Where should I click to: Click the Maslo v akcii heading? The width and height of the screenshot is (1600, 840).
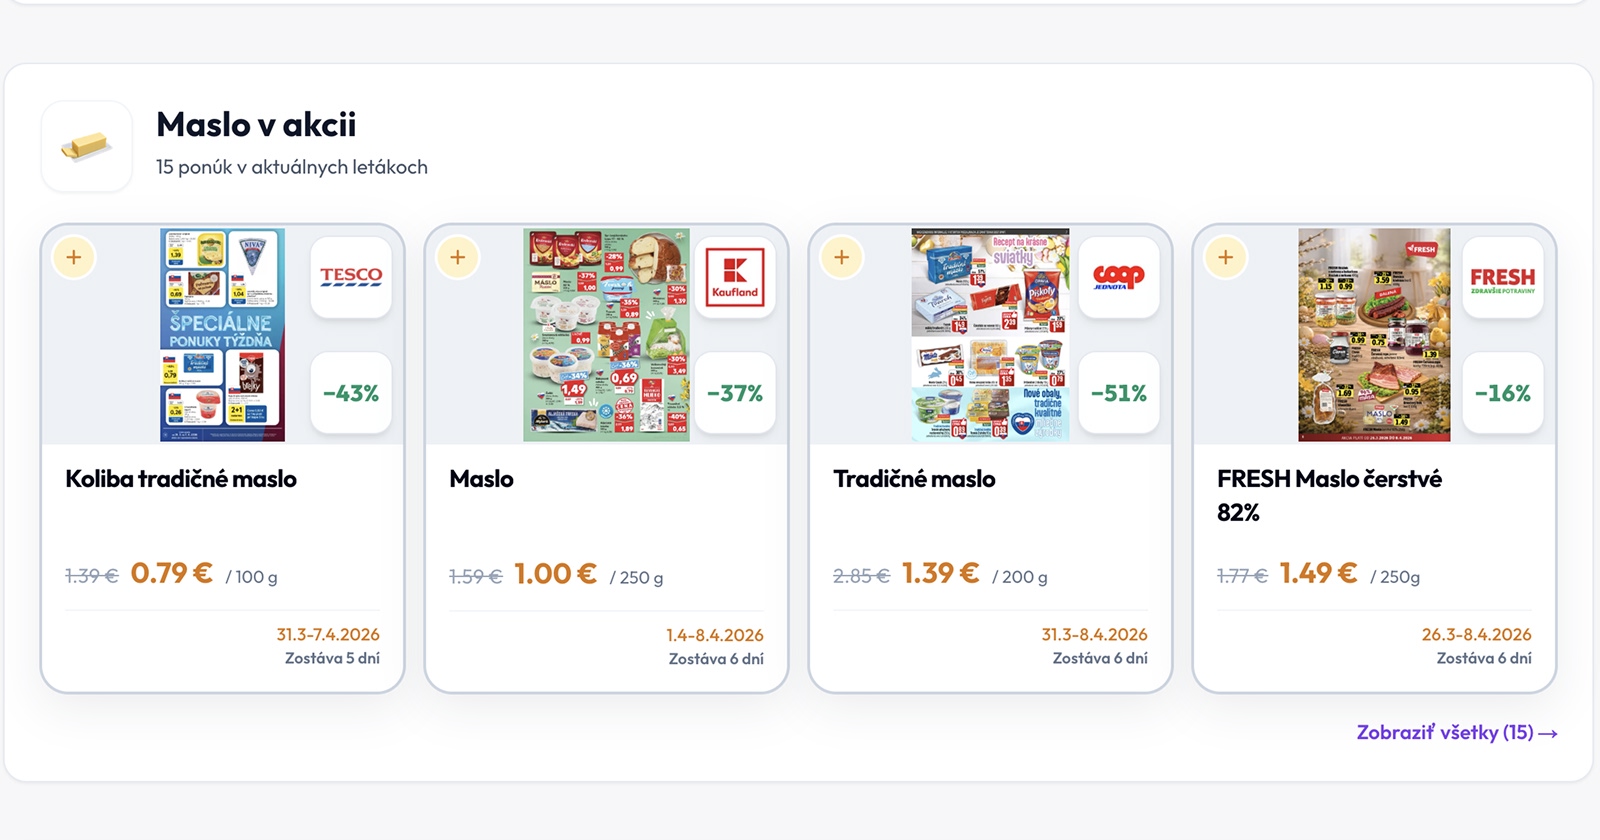point(256,125)
